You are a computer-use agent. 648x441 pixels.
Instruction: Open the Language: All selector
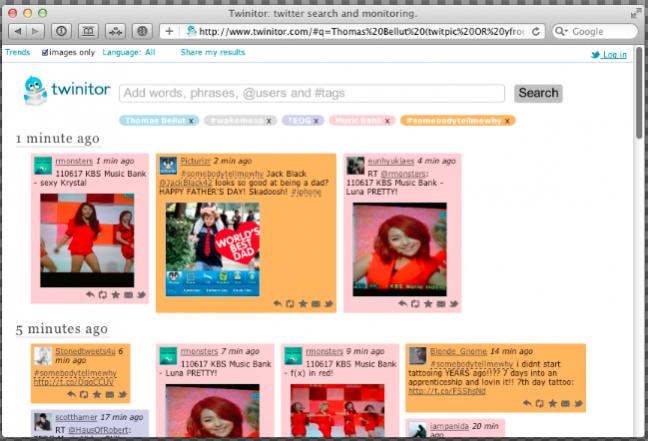[x=129, y=52]
